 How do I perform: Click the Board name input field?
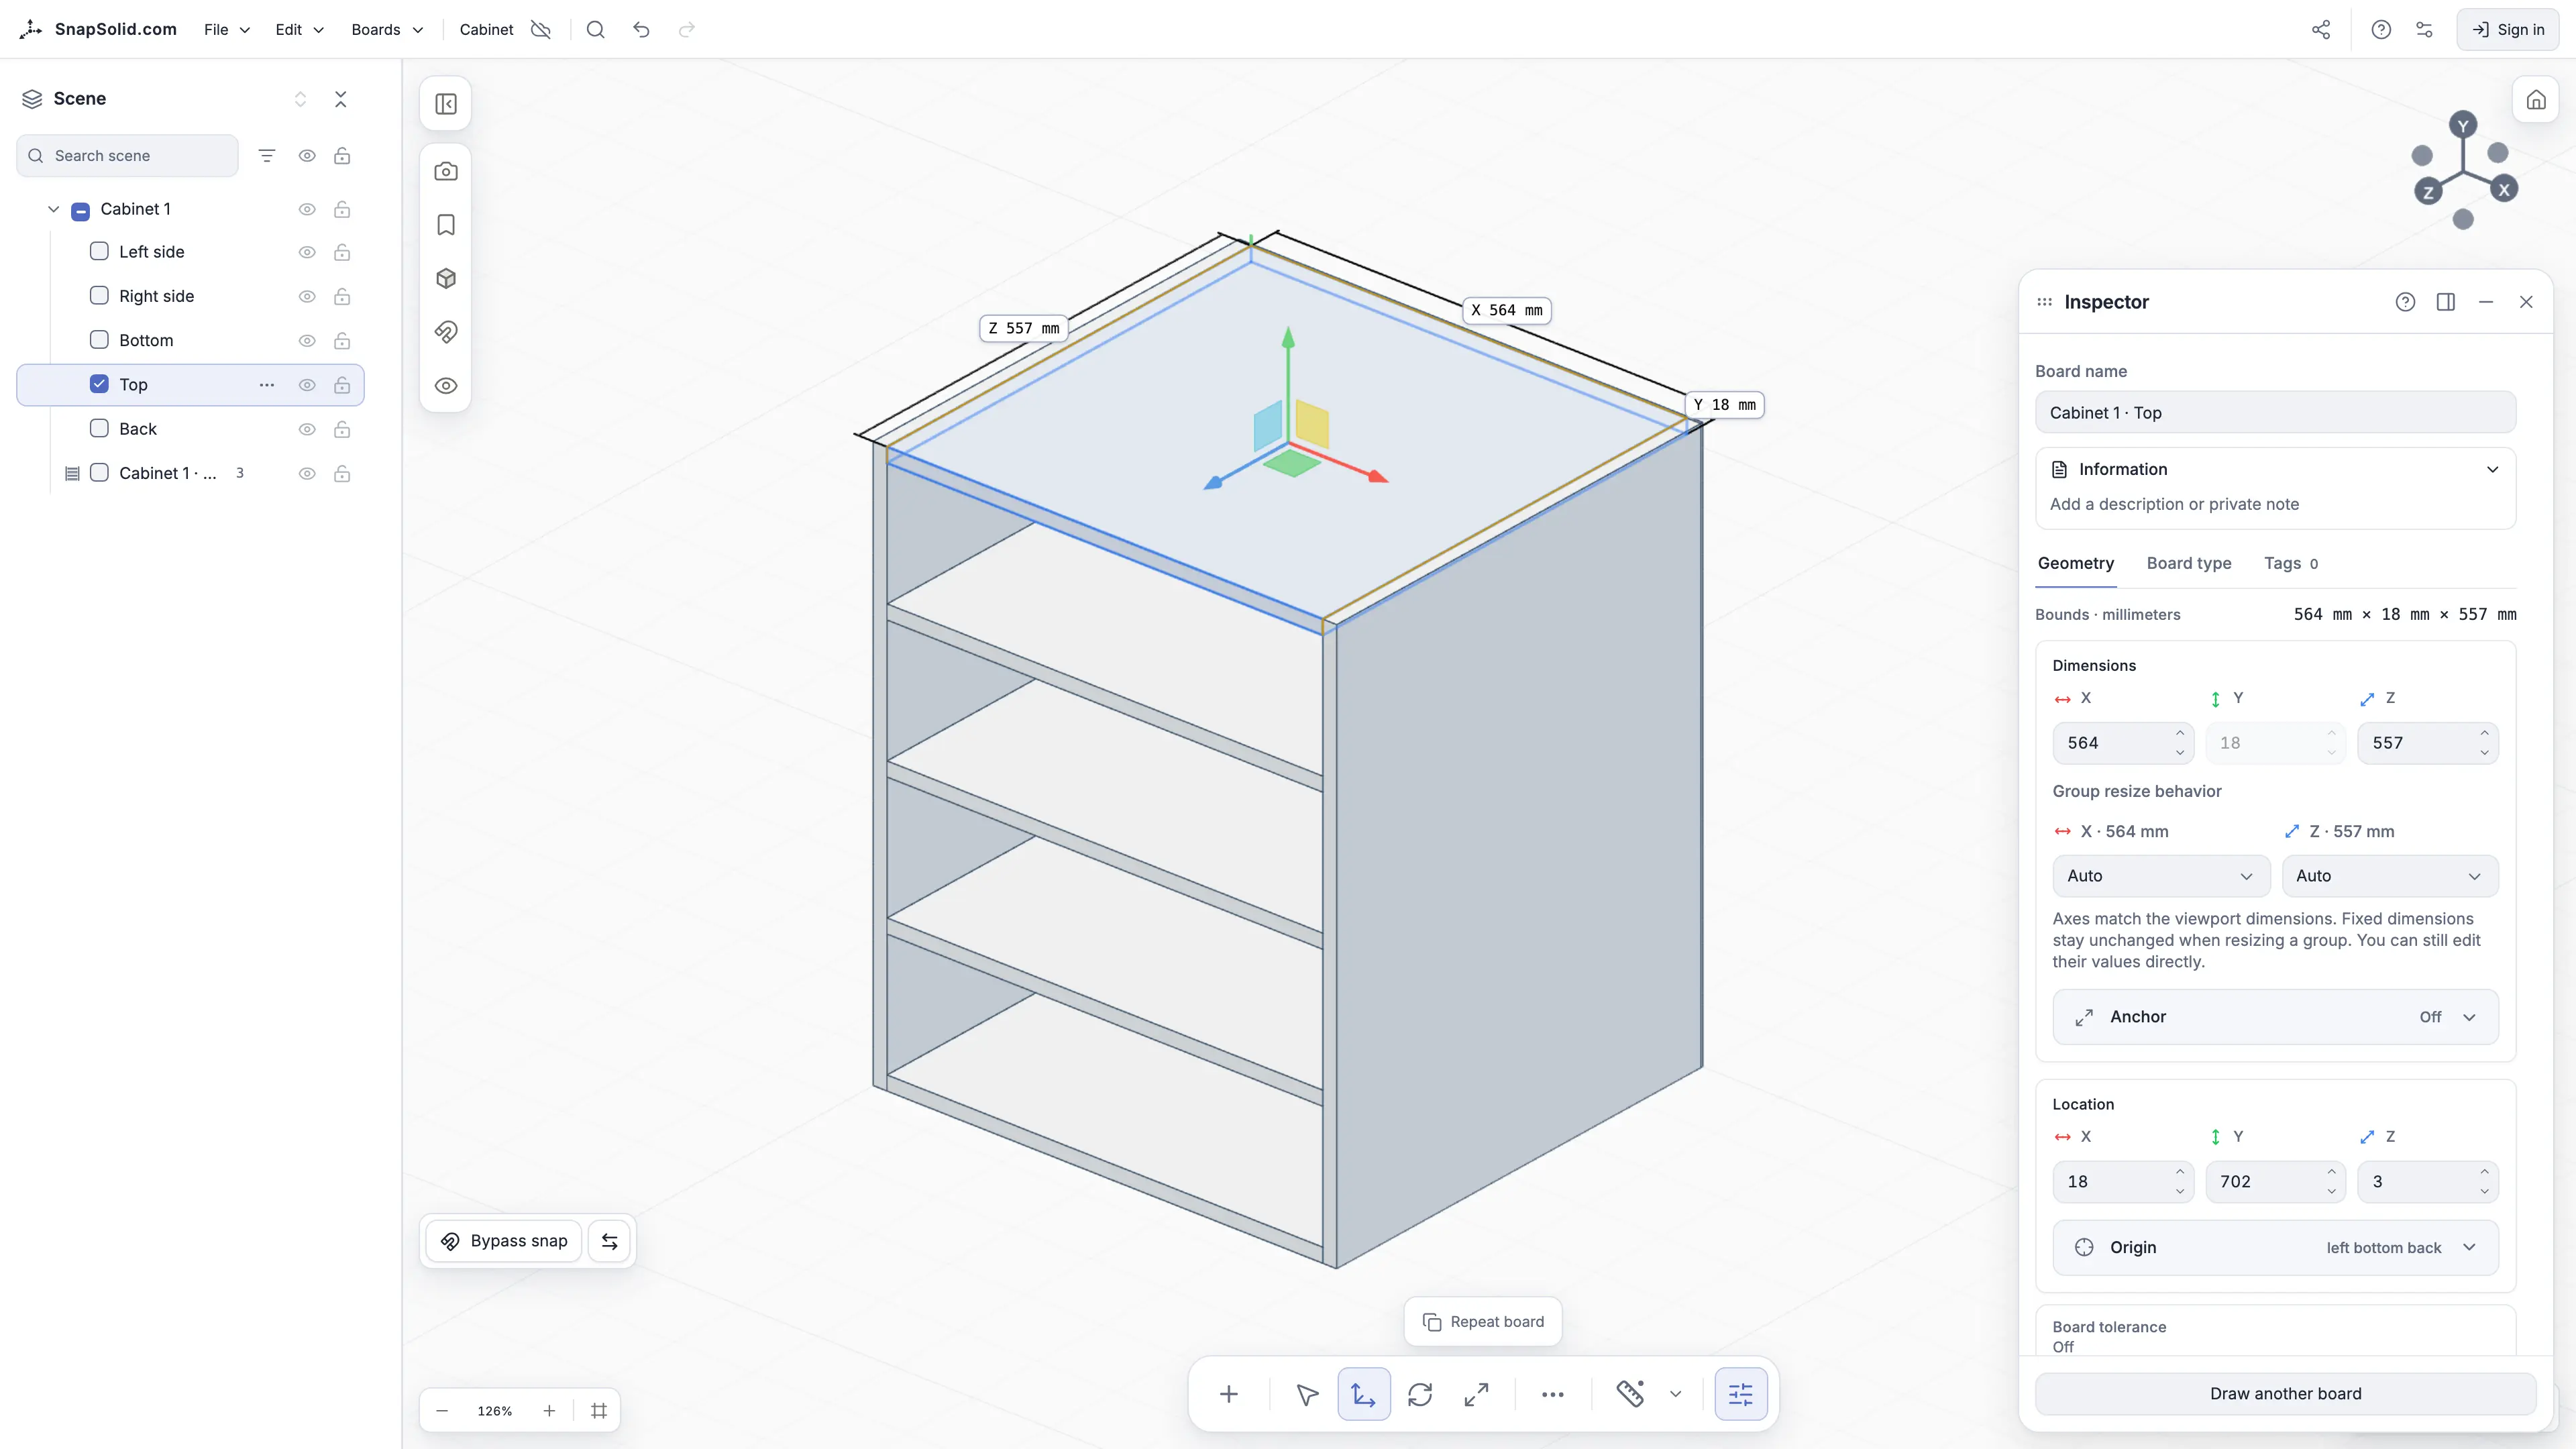click(2275, 412)
